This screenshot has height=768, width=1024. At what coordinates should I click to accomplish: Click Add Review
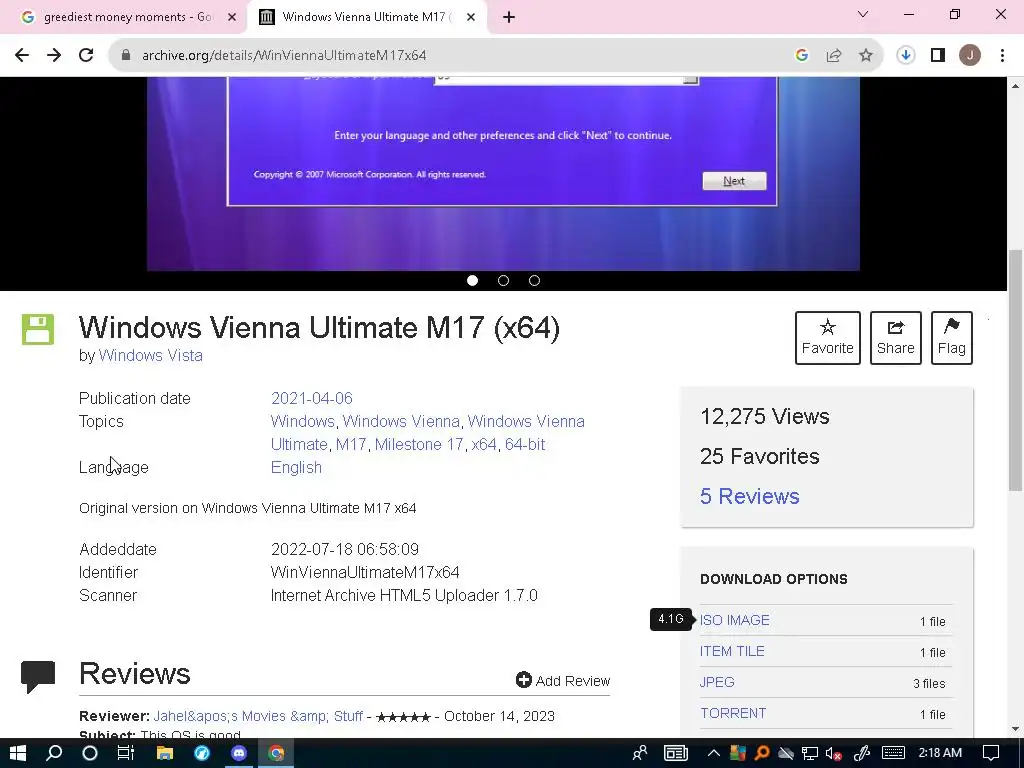563,680
